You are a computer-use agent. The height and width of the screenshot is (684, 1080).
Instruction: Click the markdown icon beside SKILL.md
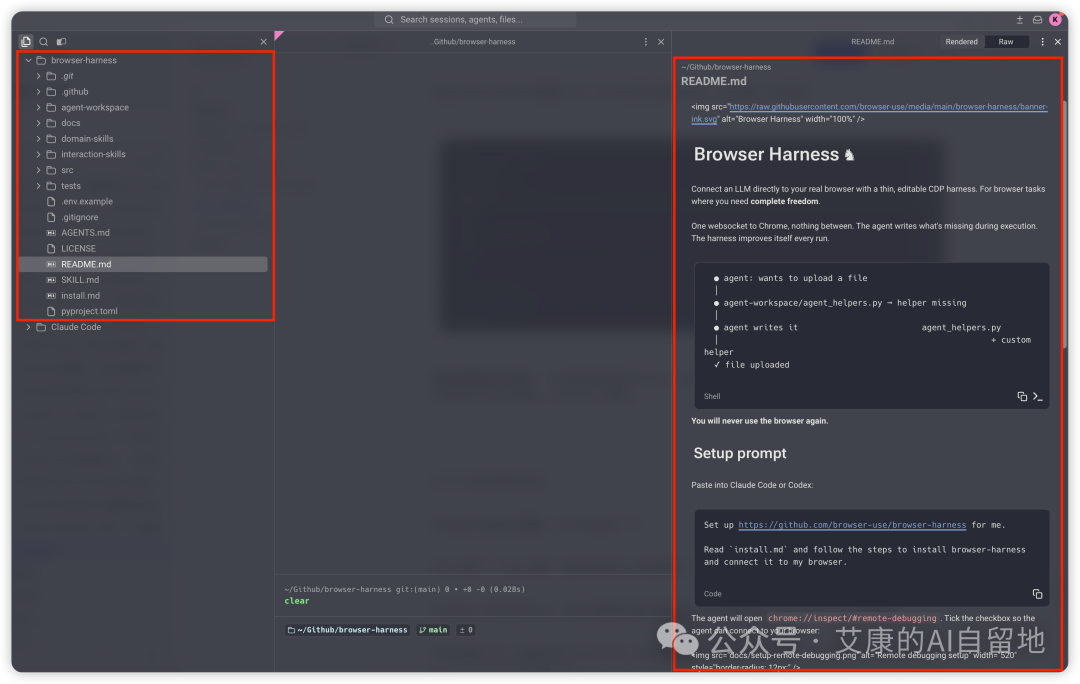coord(51,280)
